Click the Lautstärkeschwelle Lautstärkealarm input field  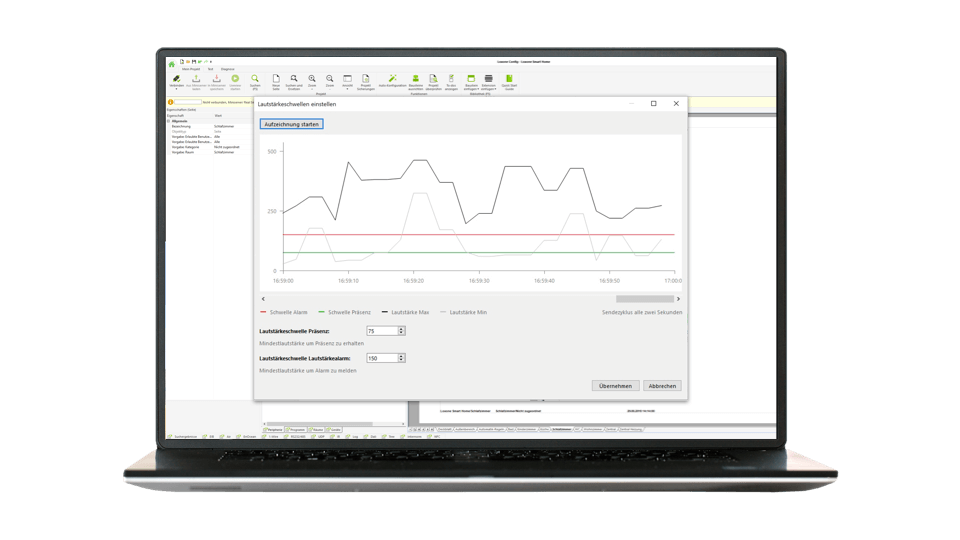tap(381, 357)
